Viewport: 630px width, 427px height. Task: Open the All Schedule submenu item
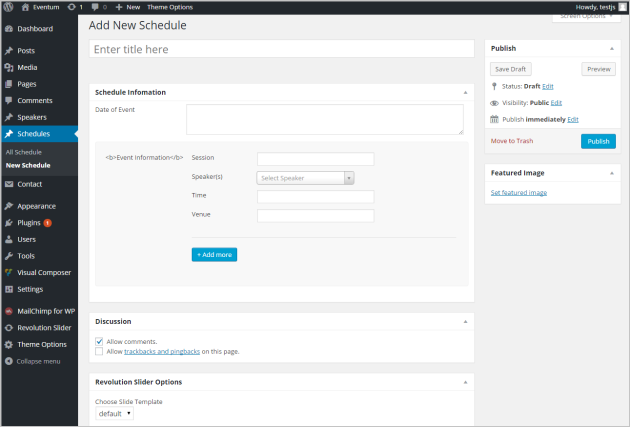[x=24, y=152]
